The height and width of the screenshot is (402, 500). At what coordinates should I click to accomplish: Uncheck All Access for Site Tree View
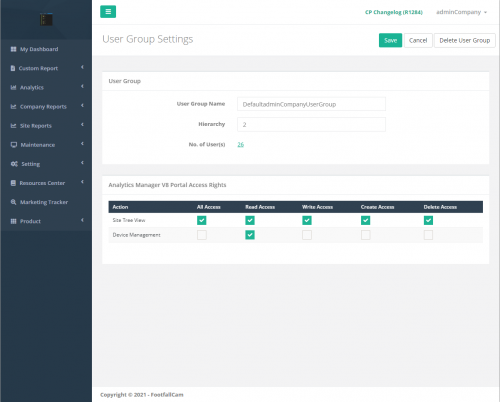tap(202, 220)
